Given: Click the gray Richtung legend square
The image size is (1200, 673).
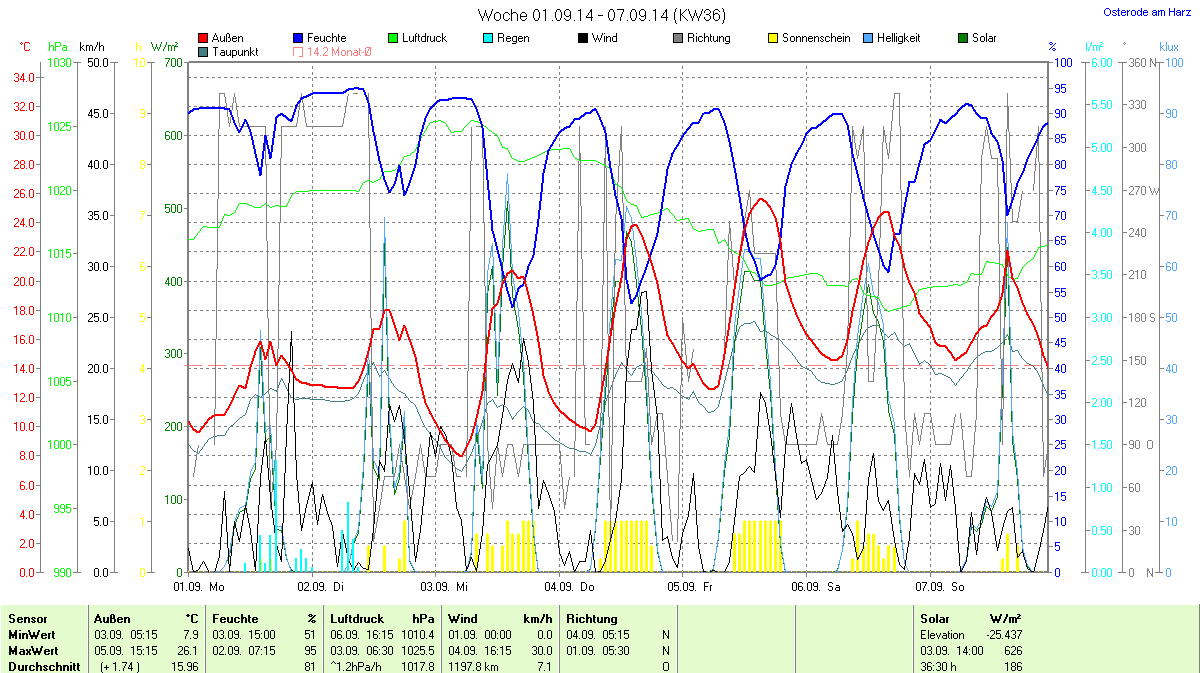Looking at the screenshot, I should (678, 39).
